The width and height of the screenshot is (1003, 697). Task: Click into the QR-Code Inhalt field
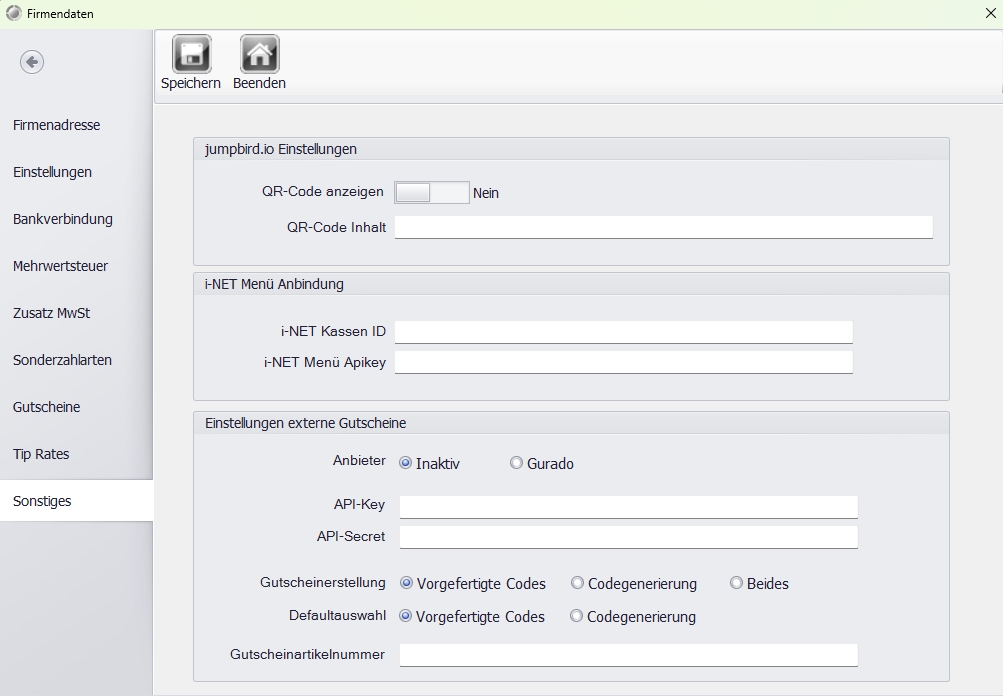[x=663, y=227]
